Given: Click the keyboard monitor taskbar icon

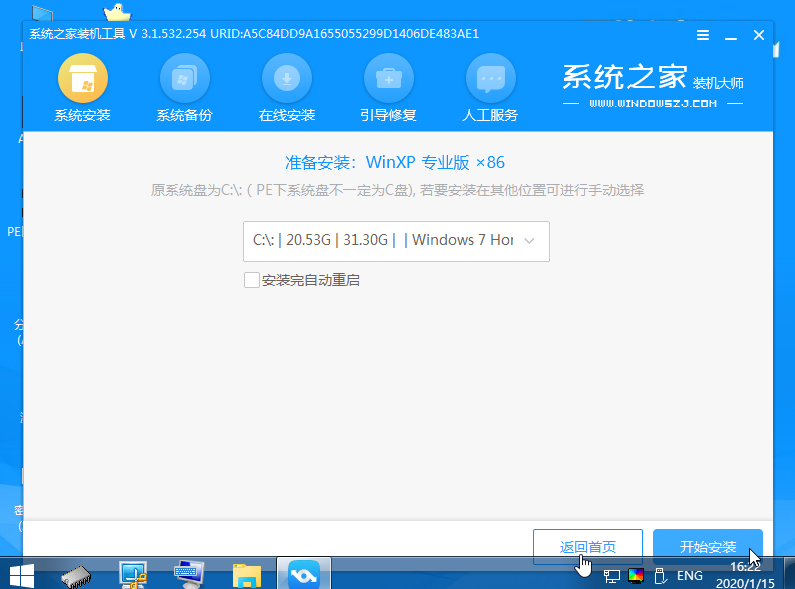Looking at the screenshot, I should click(189, 574).
